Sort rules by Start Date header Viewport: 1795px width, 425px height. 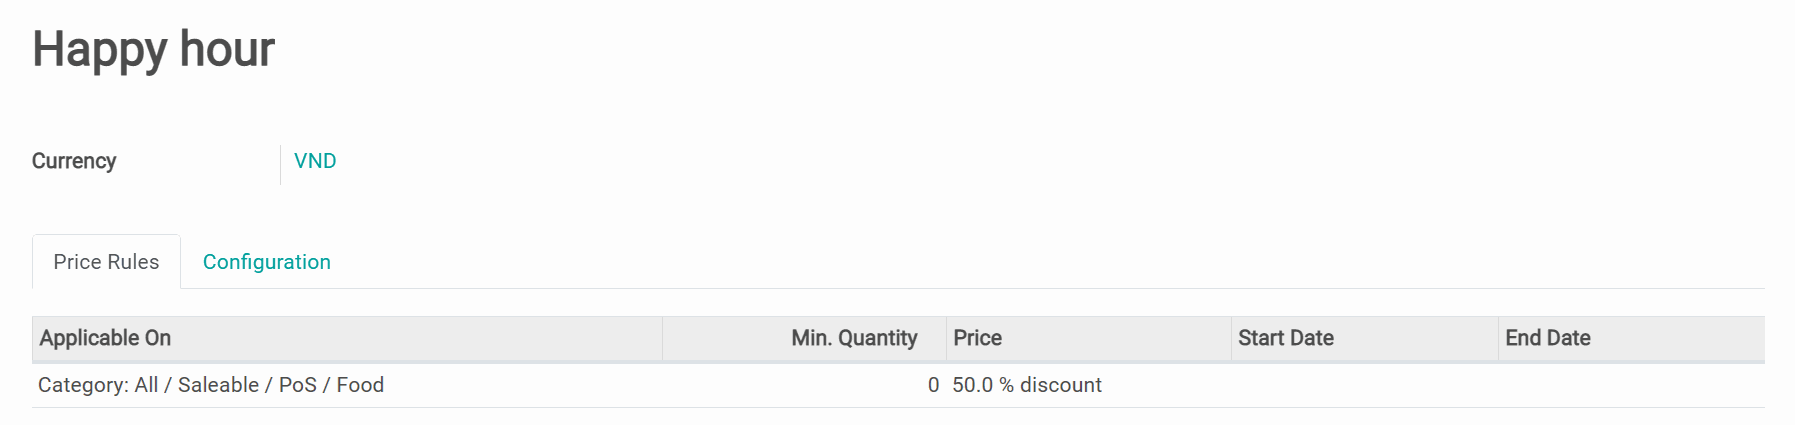pyautogui.click(x=1285, y=338)
